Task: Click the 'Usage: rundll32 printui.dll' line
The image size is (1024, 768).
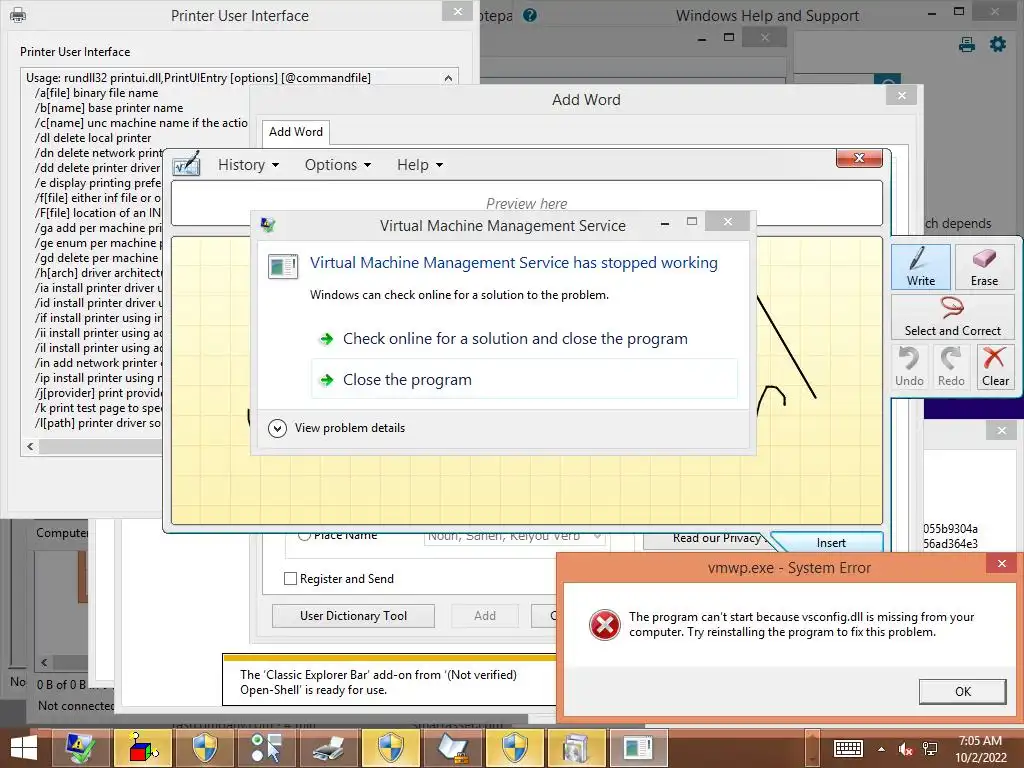Action: click(x=199, y=78)
